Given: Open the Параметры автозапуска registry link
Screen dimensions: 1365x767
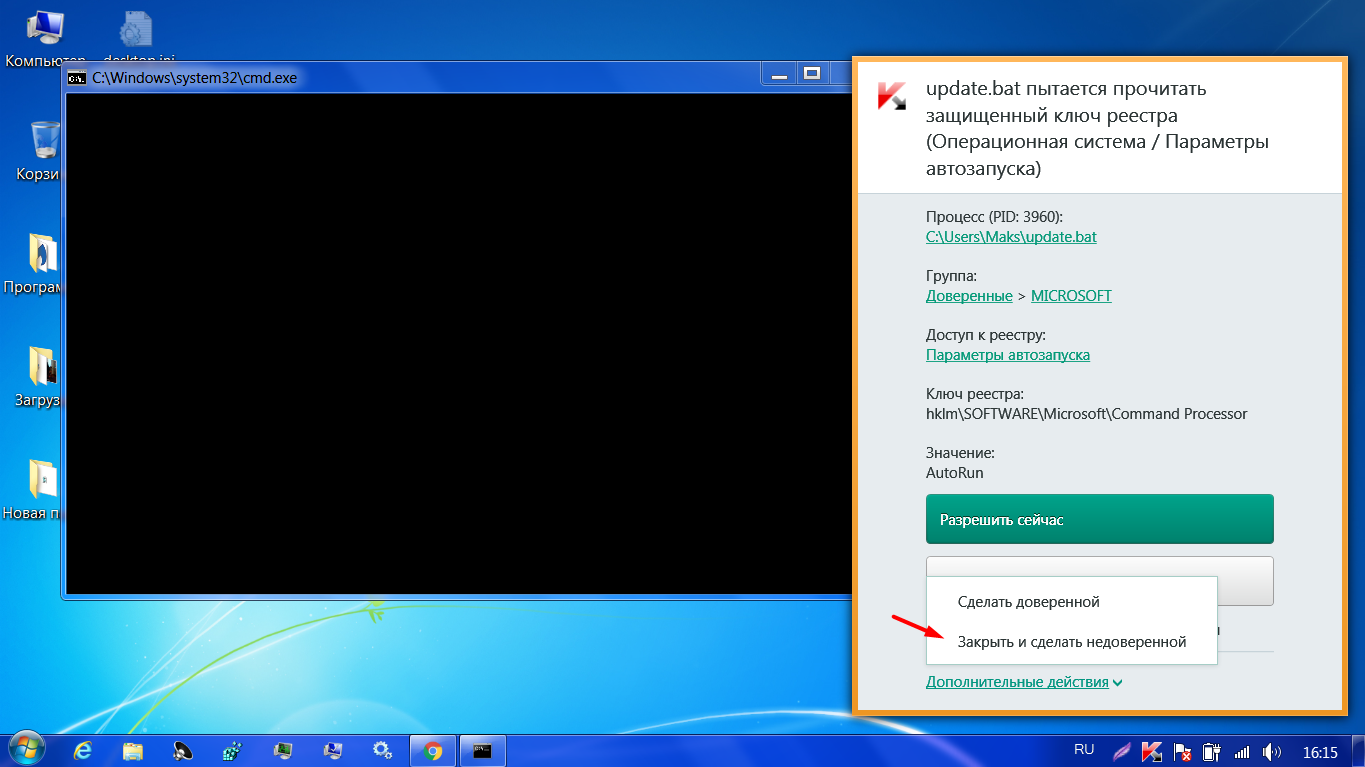Looking at the screenshot, I should click(1008, 355).
